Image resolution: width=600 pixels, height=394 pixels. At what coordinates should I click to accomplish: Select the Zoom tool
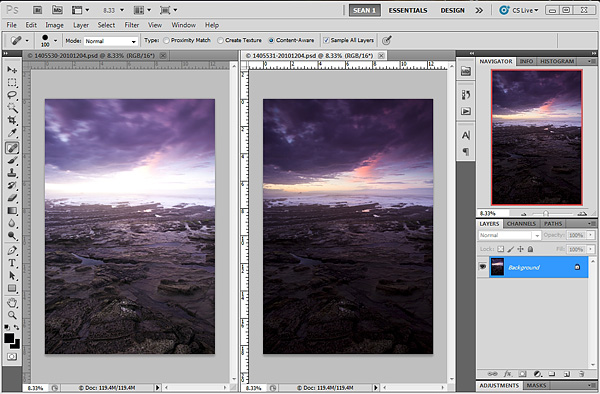point(12,316)
